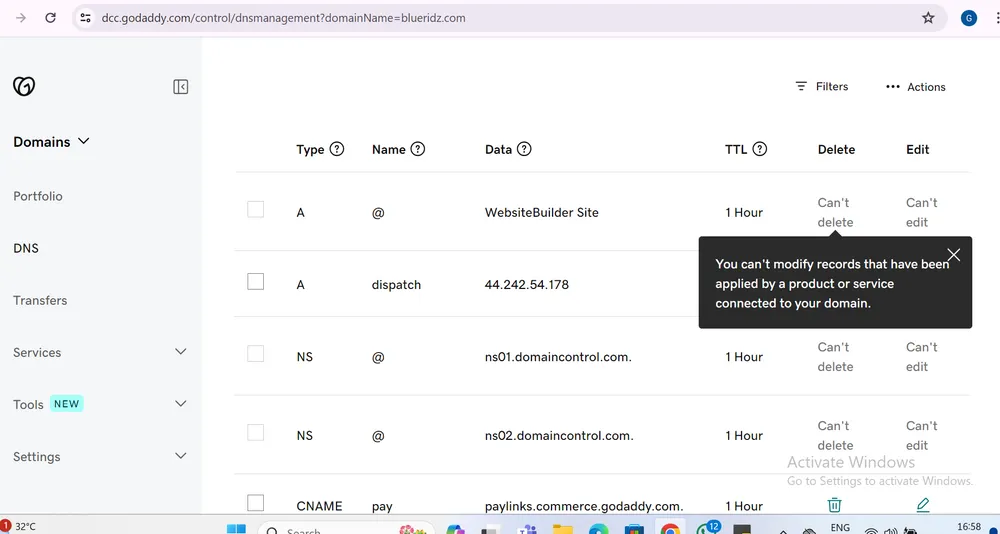Click the Edit column header
Screen dimensions: 1000x534
pos(918,149)
